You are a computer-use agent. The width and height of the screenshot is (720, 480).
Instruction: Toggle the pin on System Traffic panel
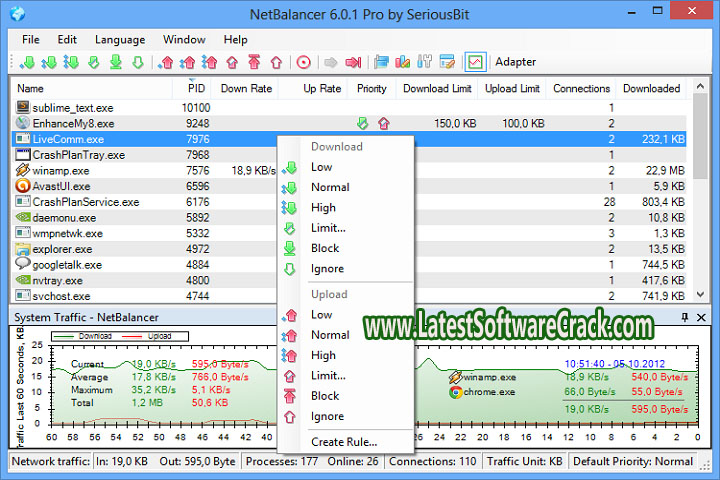click(x=685, y=317)
